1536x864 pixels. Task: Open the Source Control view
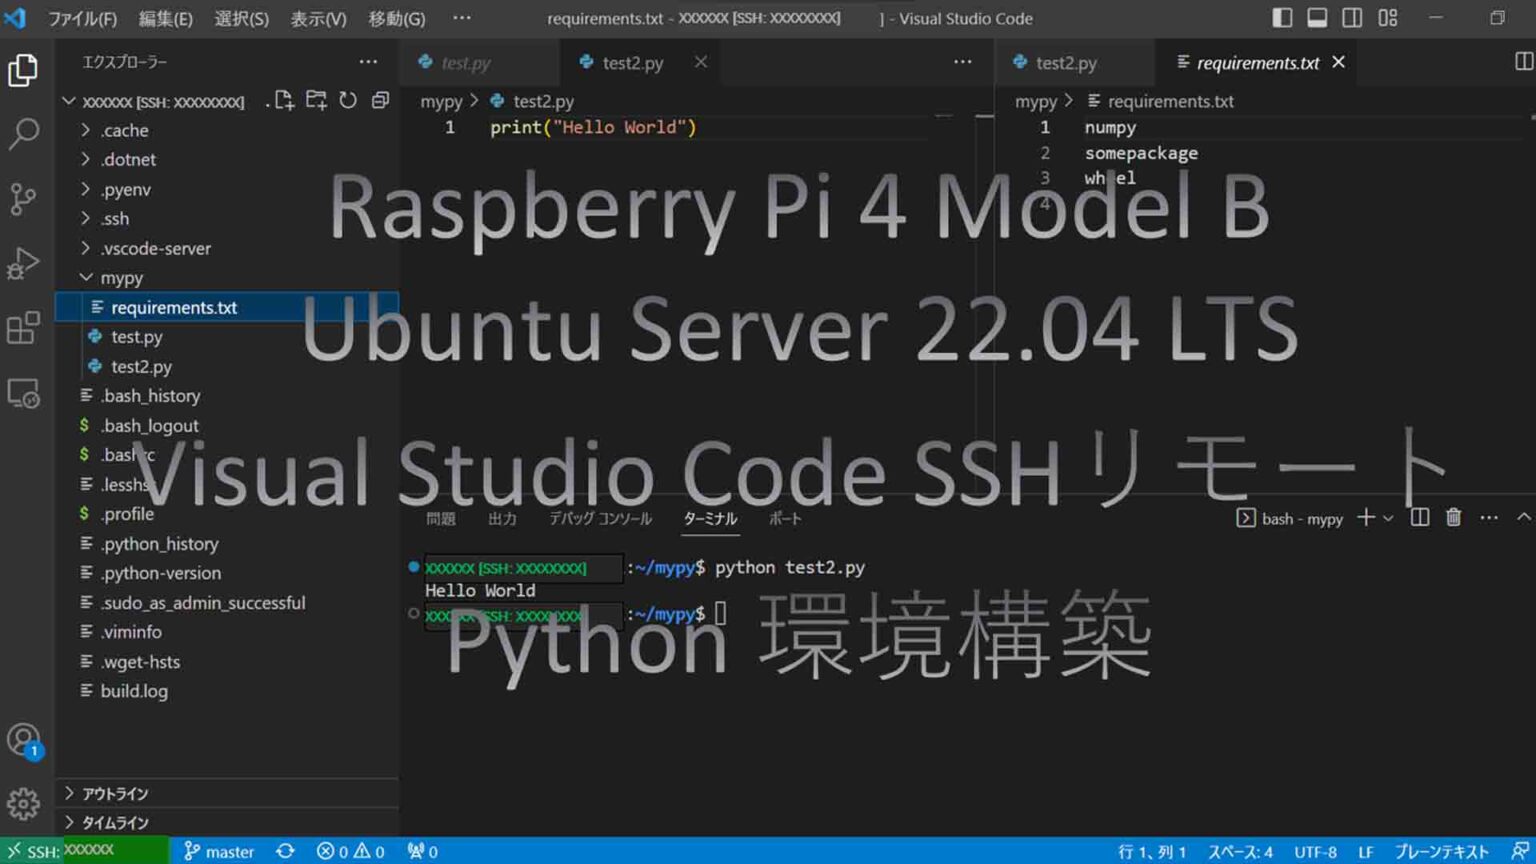24,198
